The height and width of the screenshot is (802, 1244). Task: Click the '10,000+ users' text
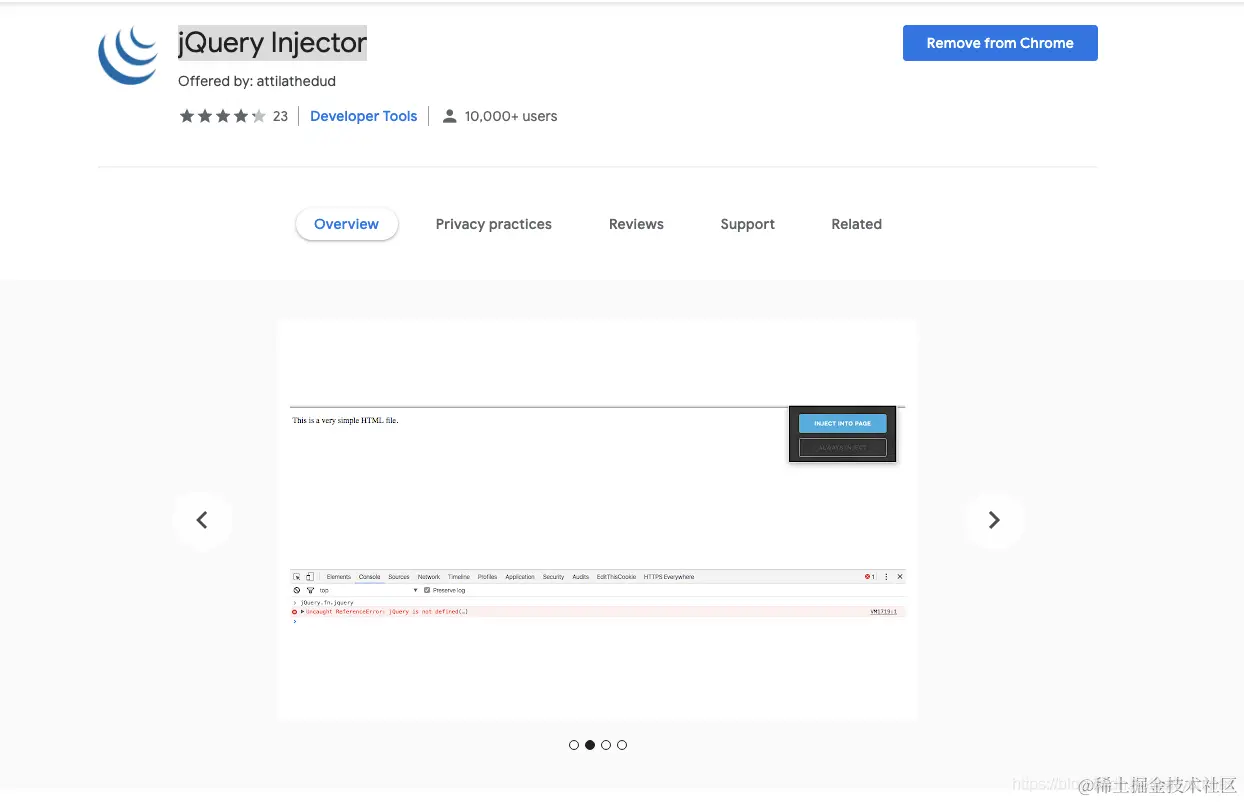pyautogui.click(x=511, y=116)
